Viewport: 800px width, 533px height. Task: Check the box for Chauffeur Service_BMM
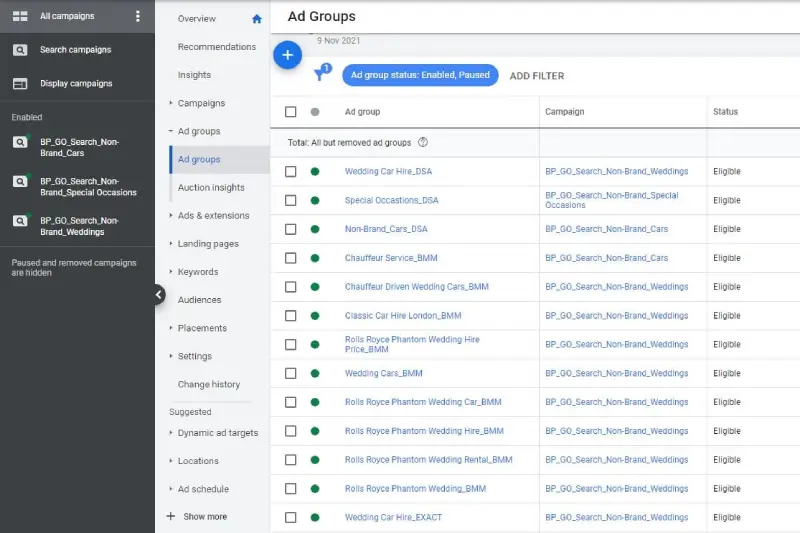pos(290,258)
